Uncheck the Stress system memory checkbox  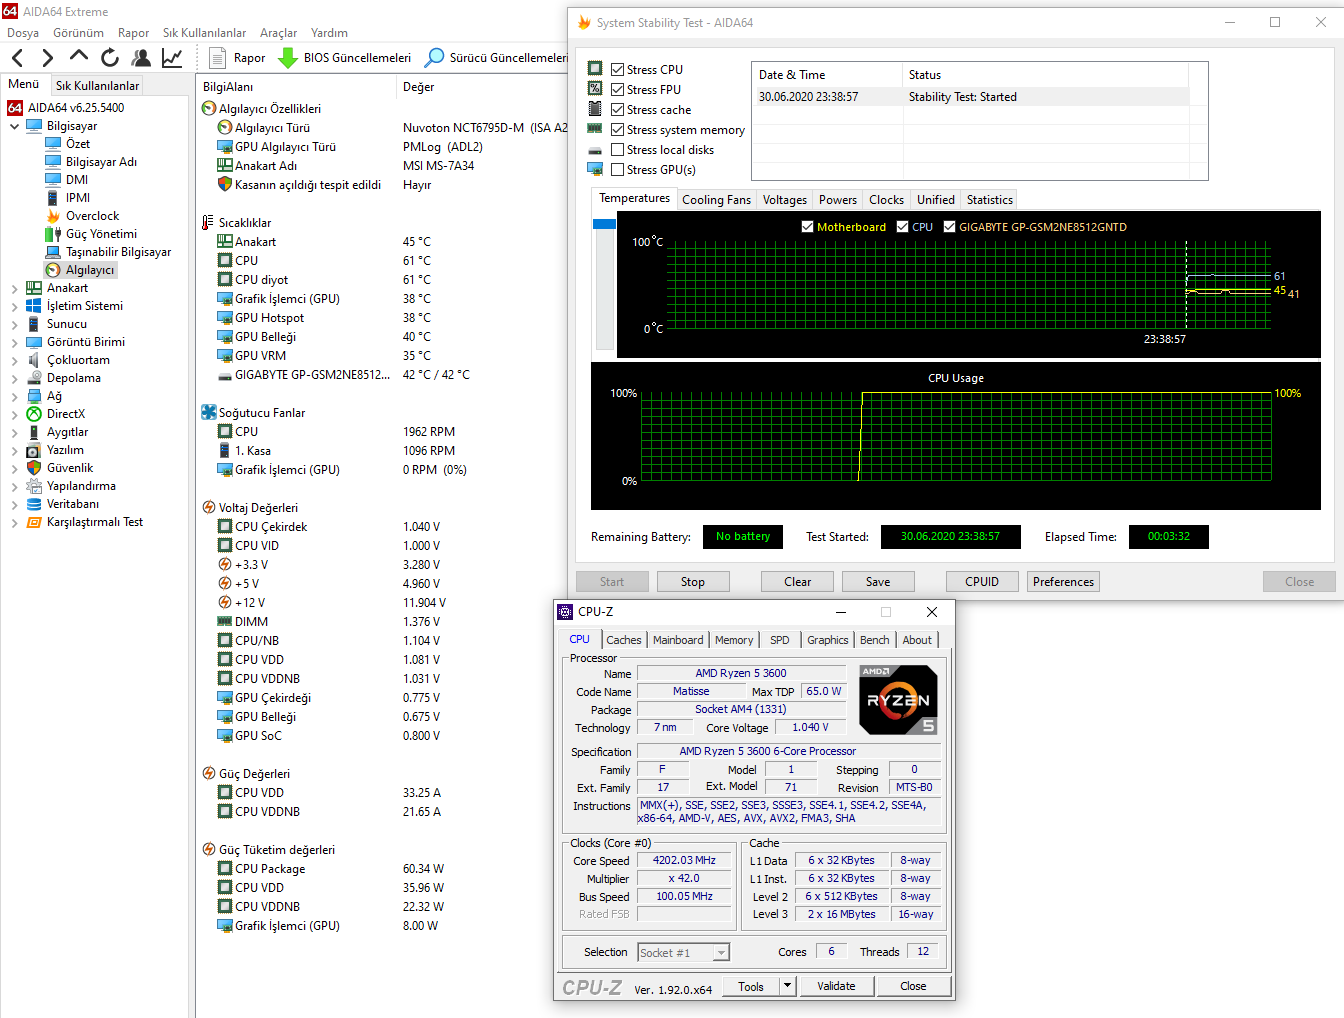618,129
